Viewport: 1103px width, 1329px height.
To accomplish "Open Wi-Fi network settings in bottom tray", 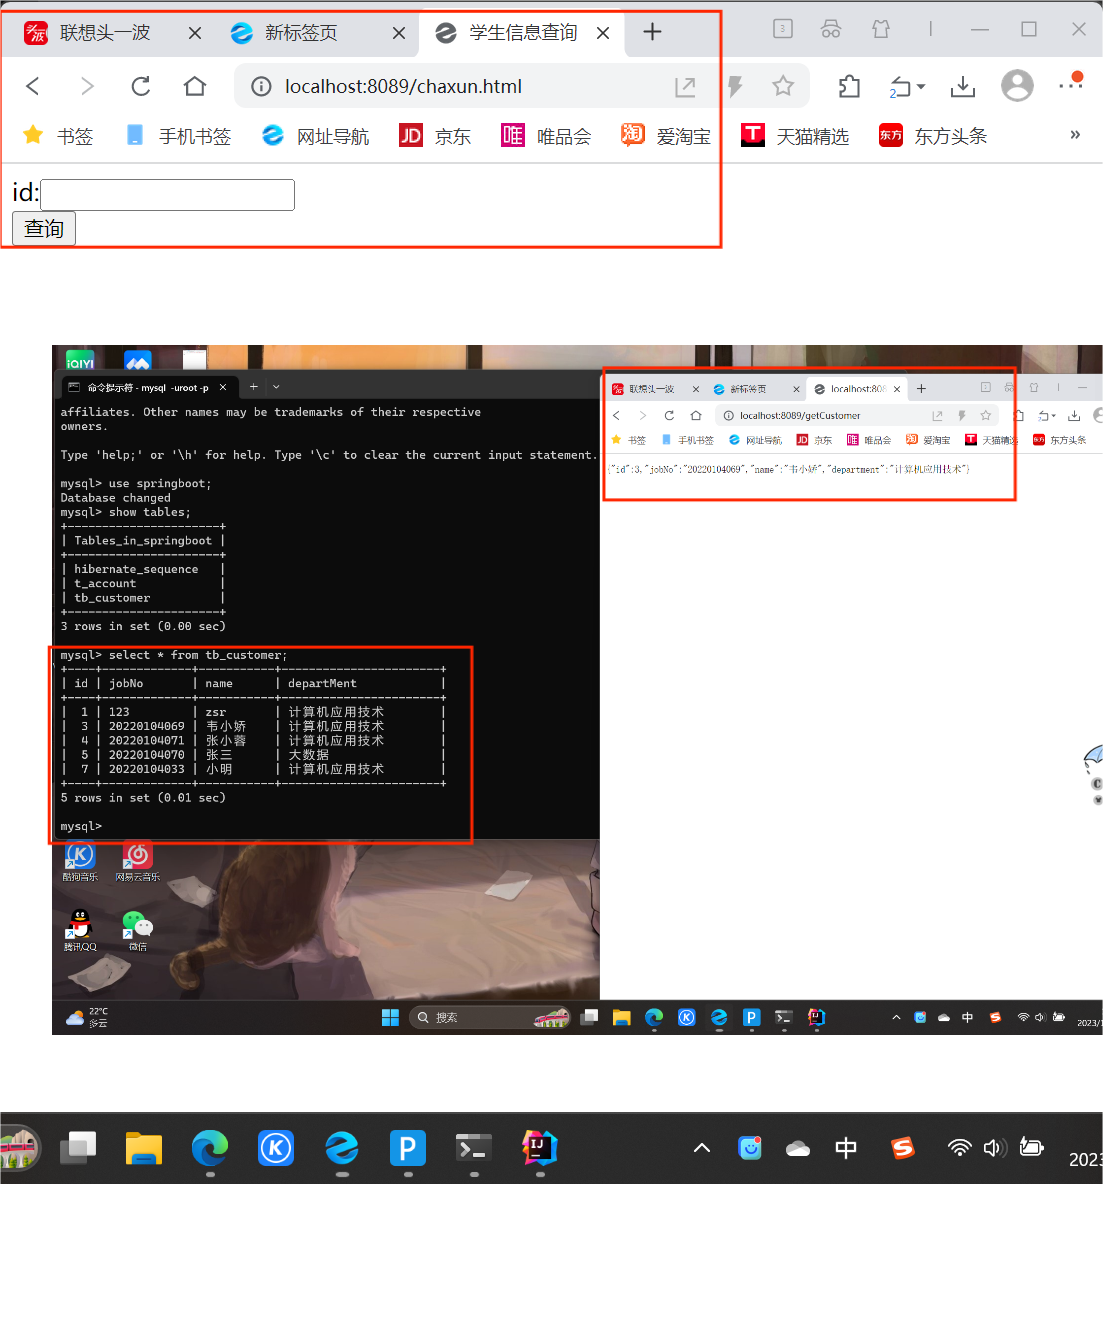I will pos(959,1148).
